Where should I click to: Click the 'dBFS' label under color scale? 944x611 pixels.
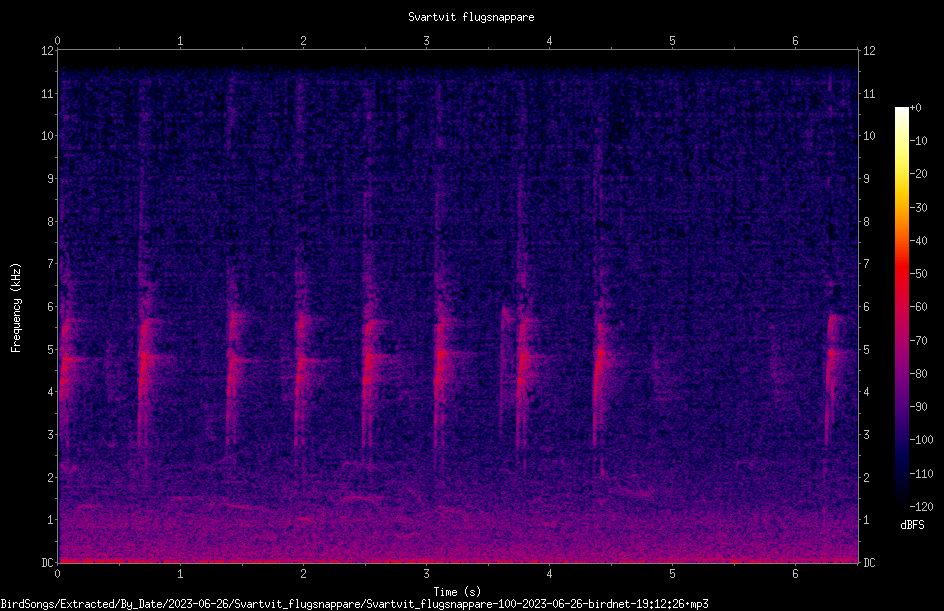coord(912,525)
